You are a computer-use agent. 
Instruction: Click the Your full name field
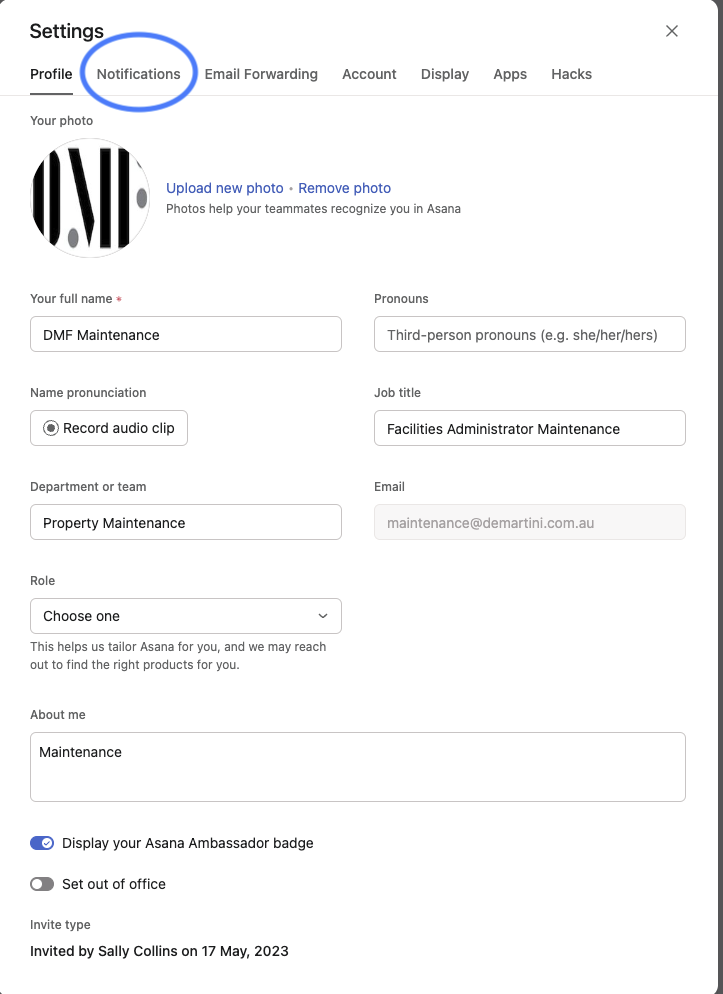pyautogui.click(x=186, y=334)
